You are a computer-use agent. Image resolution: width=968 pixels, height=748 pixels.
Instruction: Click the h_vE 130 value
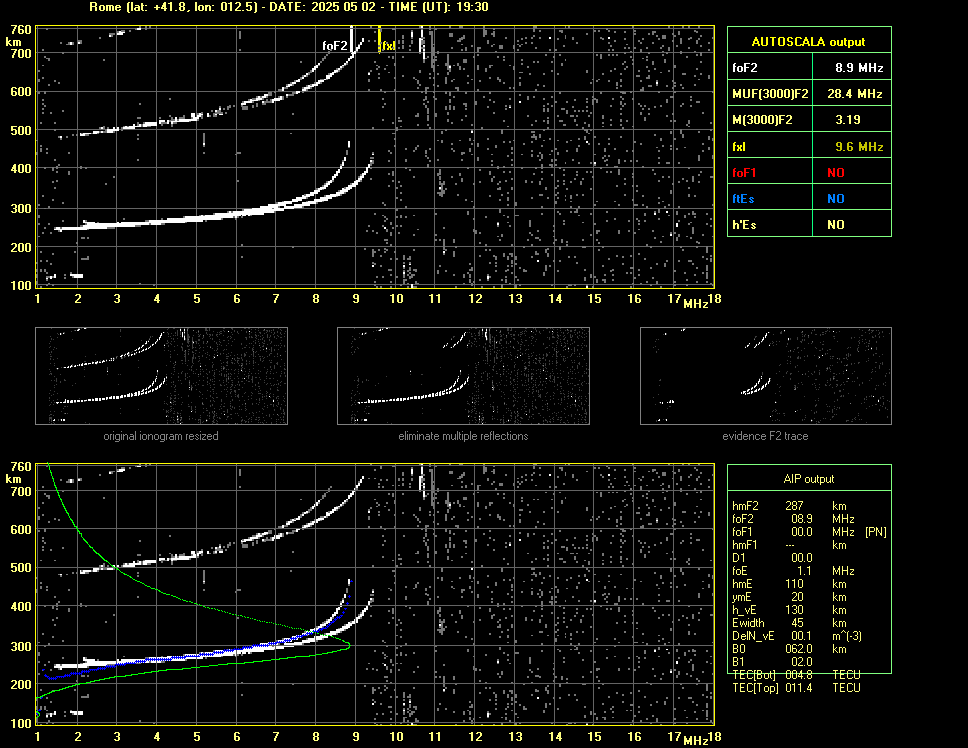point(794,610)
